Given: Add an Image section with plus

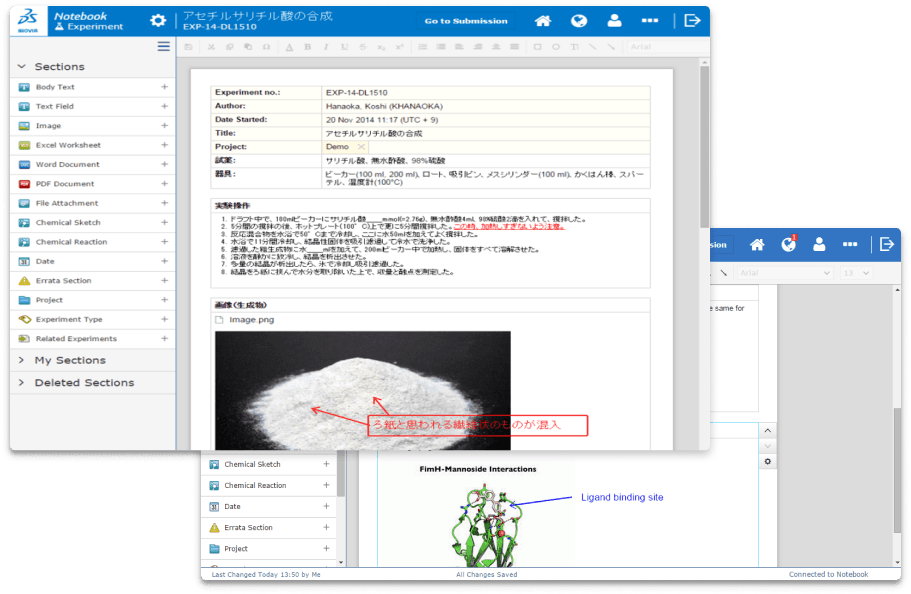Looking at the screenshot, I should tap(164, 126).
